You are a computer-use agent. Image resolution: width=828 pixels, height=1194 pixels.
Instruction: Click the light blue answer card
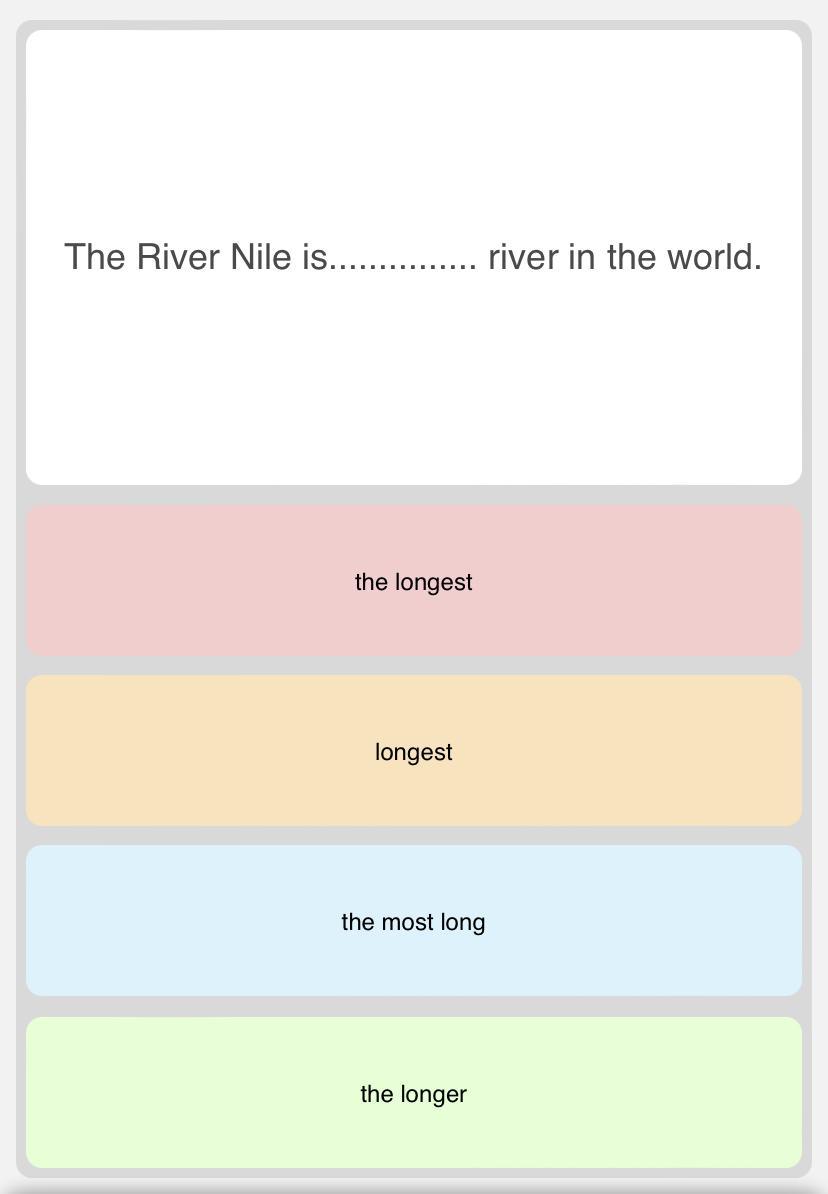[413, 920]
